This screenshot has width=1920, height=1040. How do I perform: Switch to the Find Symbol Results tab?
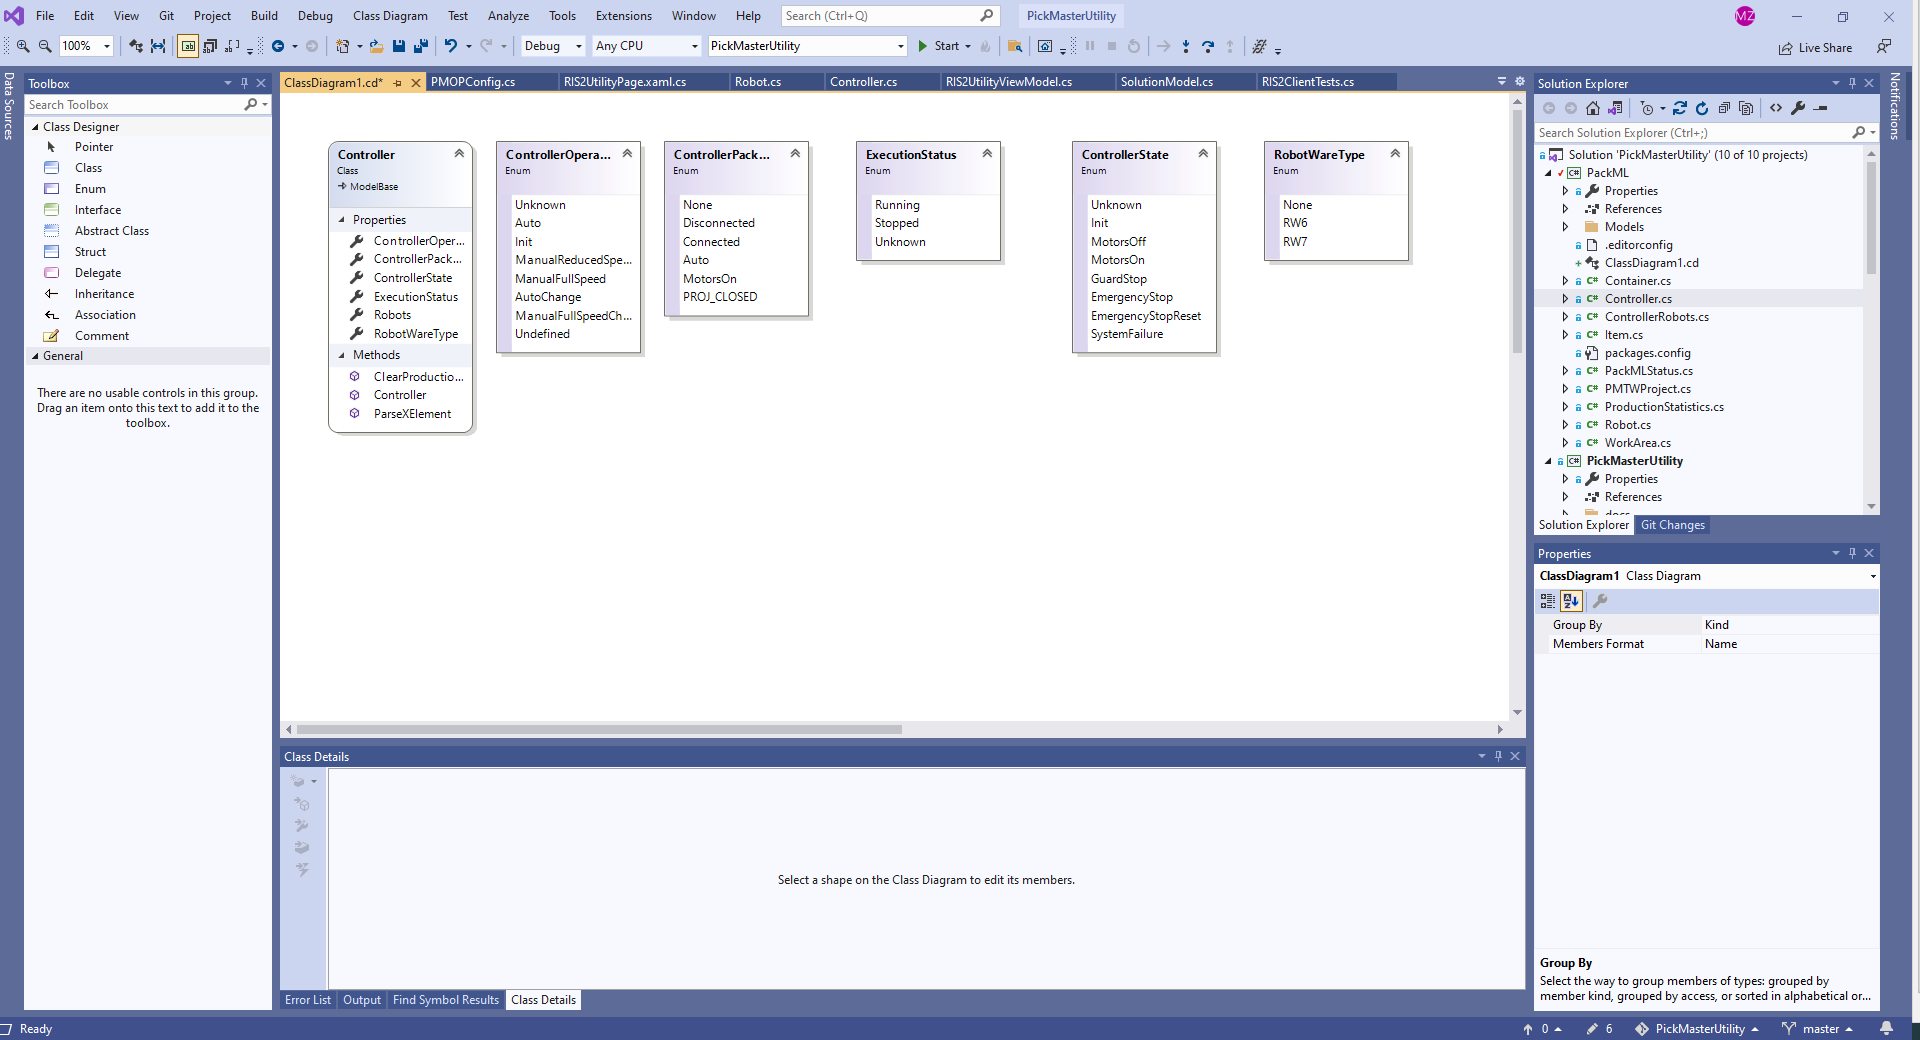(x=446, y=1000)
